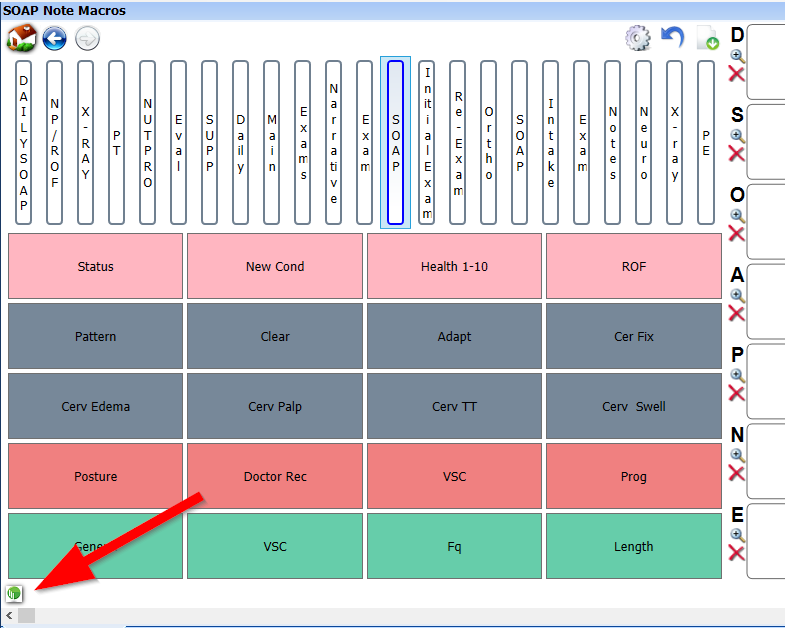Click the blue undo arrow icon

click(x=673, y=38)
